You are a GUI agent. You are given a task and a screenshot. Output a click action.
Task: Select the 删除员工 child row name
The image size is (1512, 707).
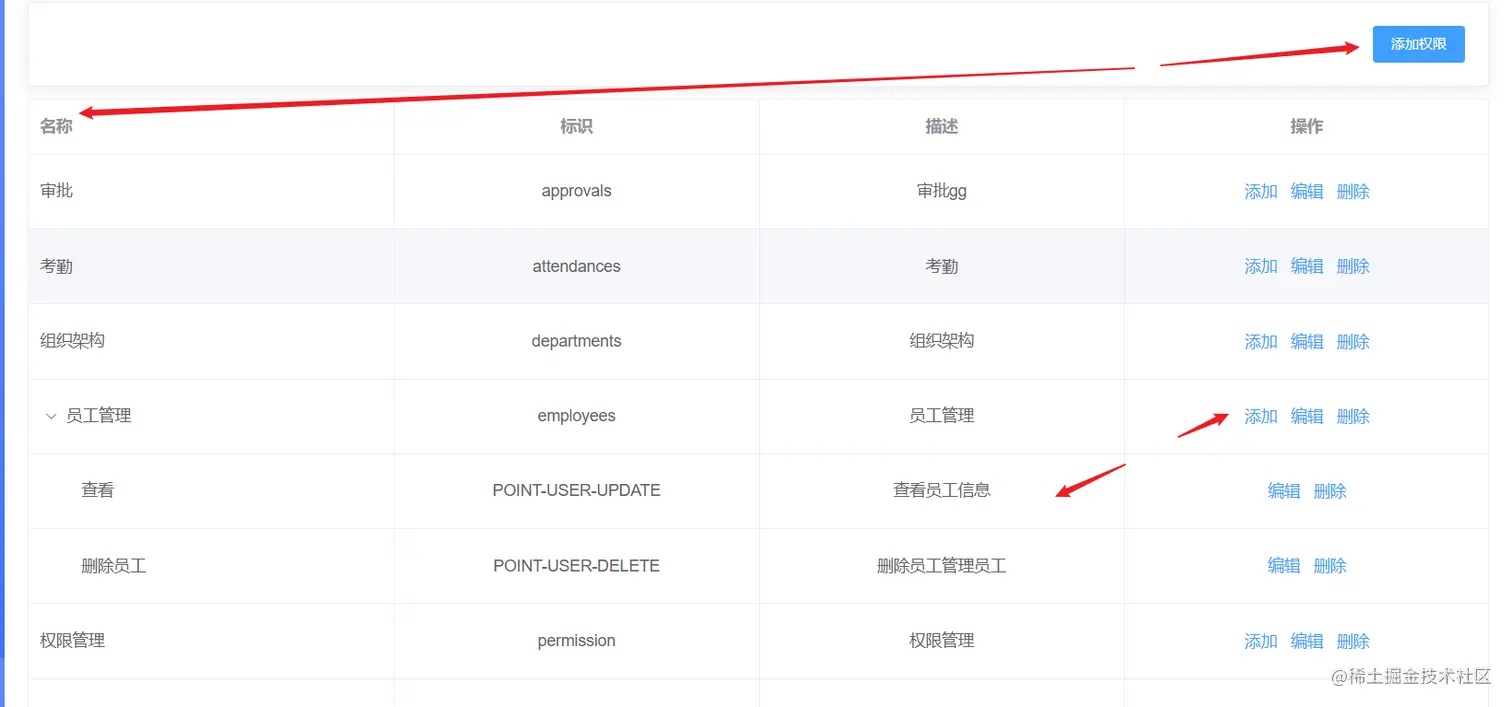[x=114, y=565]
